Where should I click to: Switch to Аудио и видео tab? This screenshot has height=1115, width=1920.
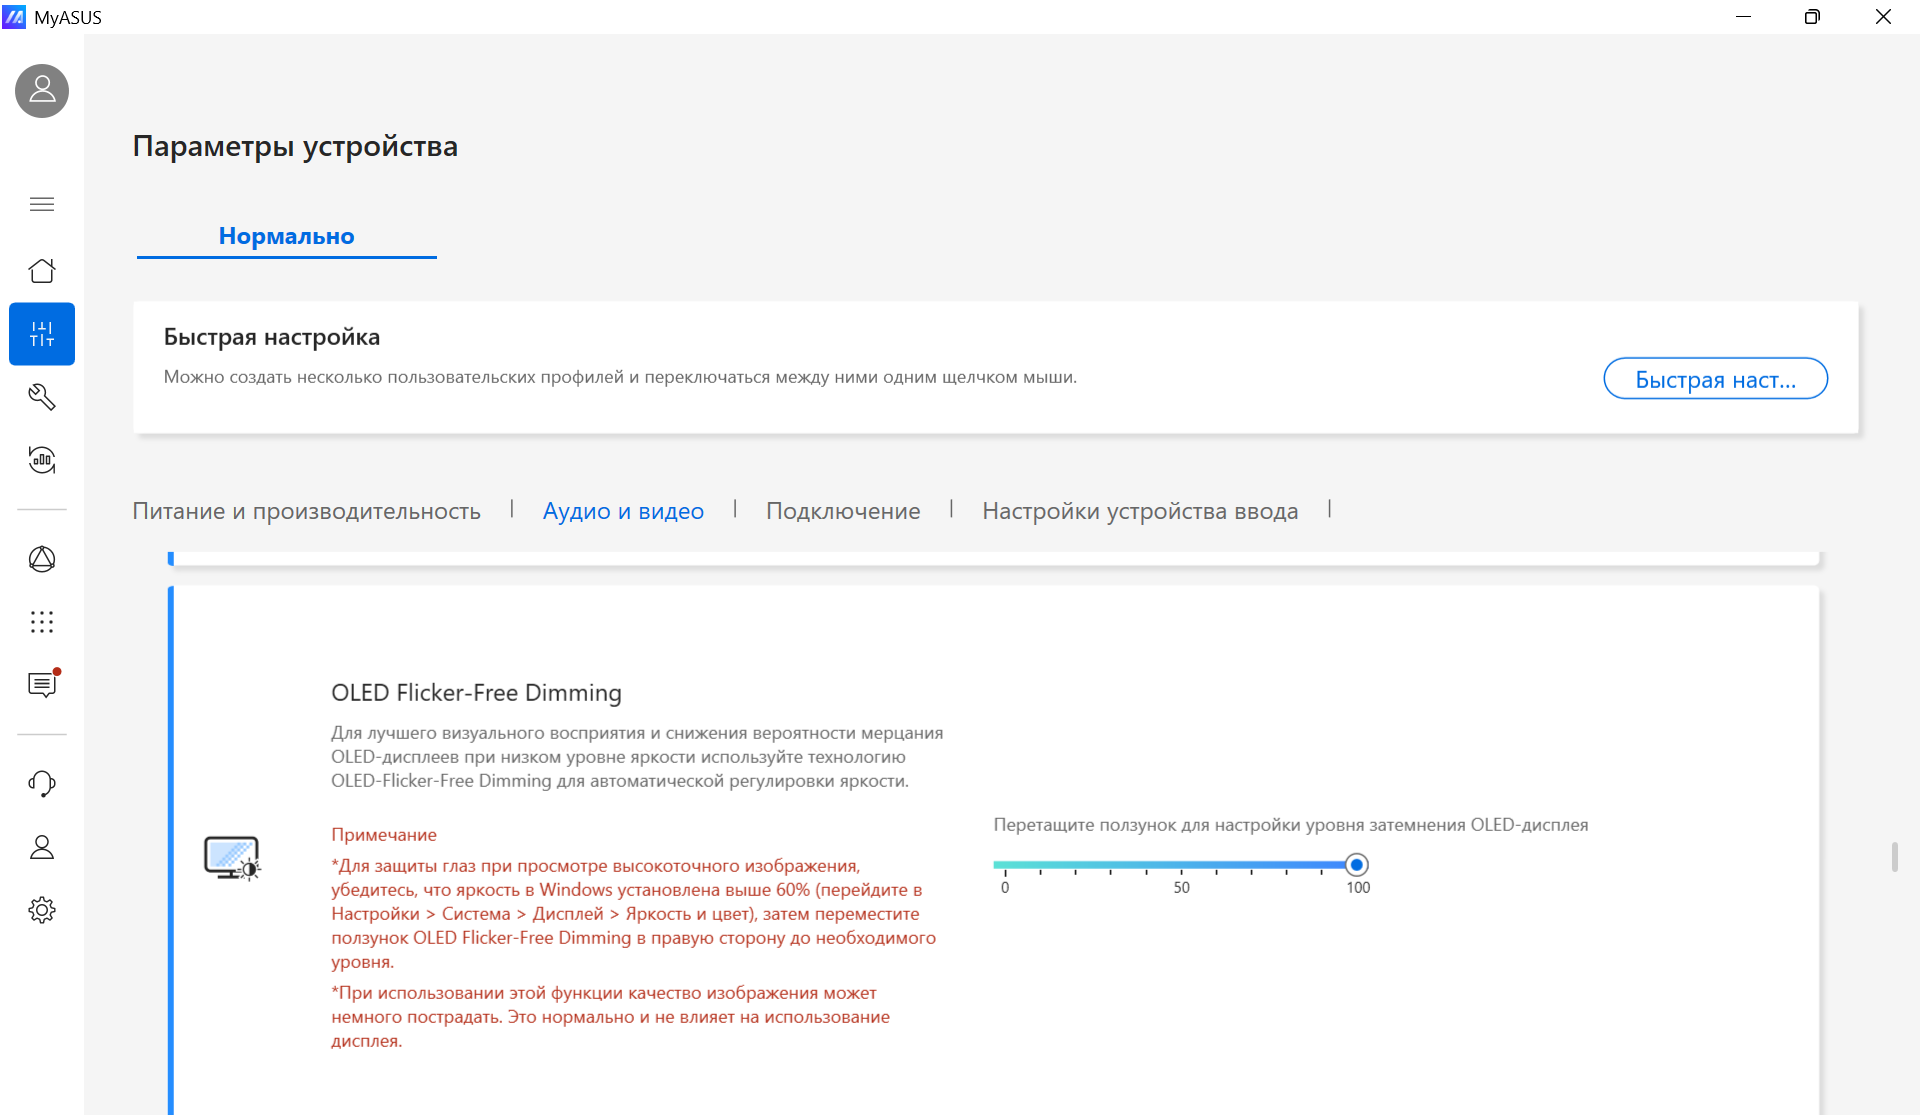[x=623, y=511]
